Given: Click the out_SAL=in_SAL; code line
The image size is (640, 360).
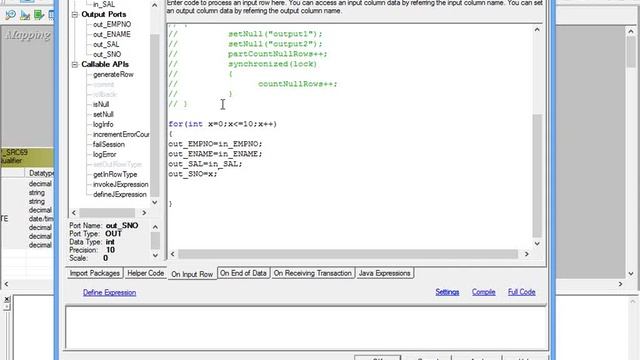Looking at the screenshot, I should click(x=205, y=164).
